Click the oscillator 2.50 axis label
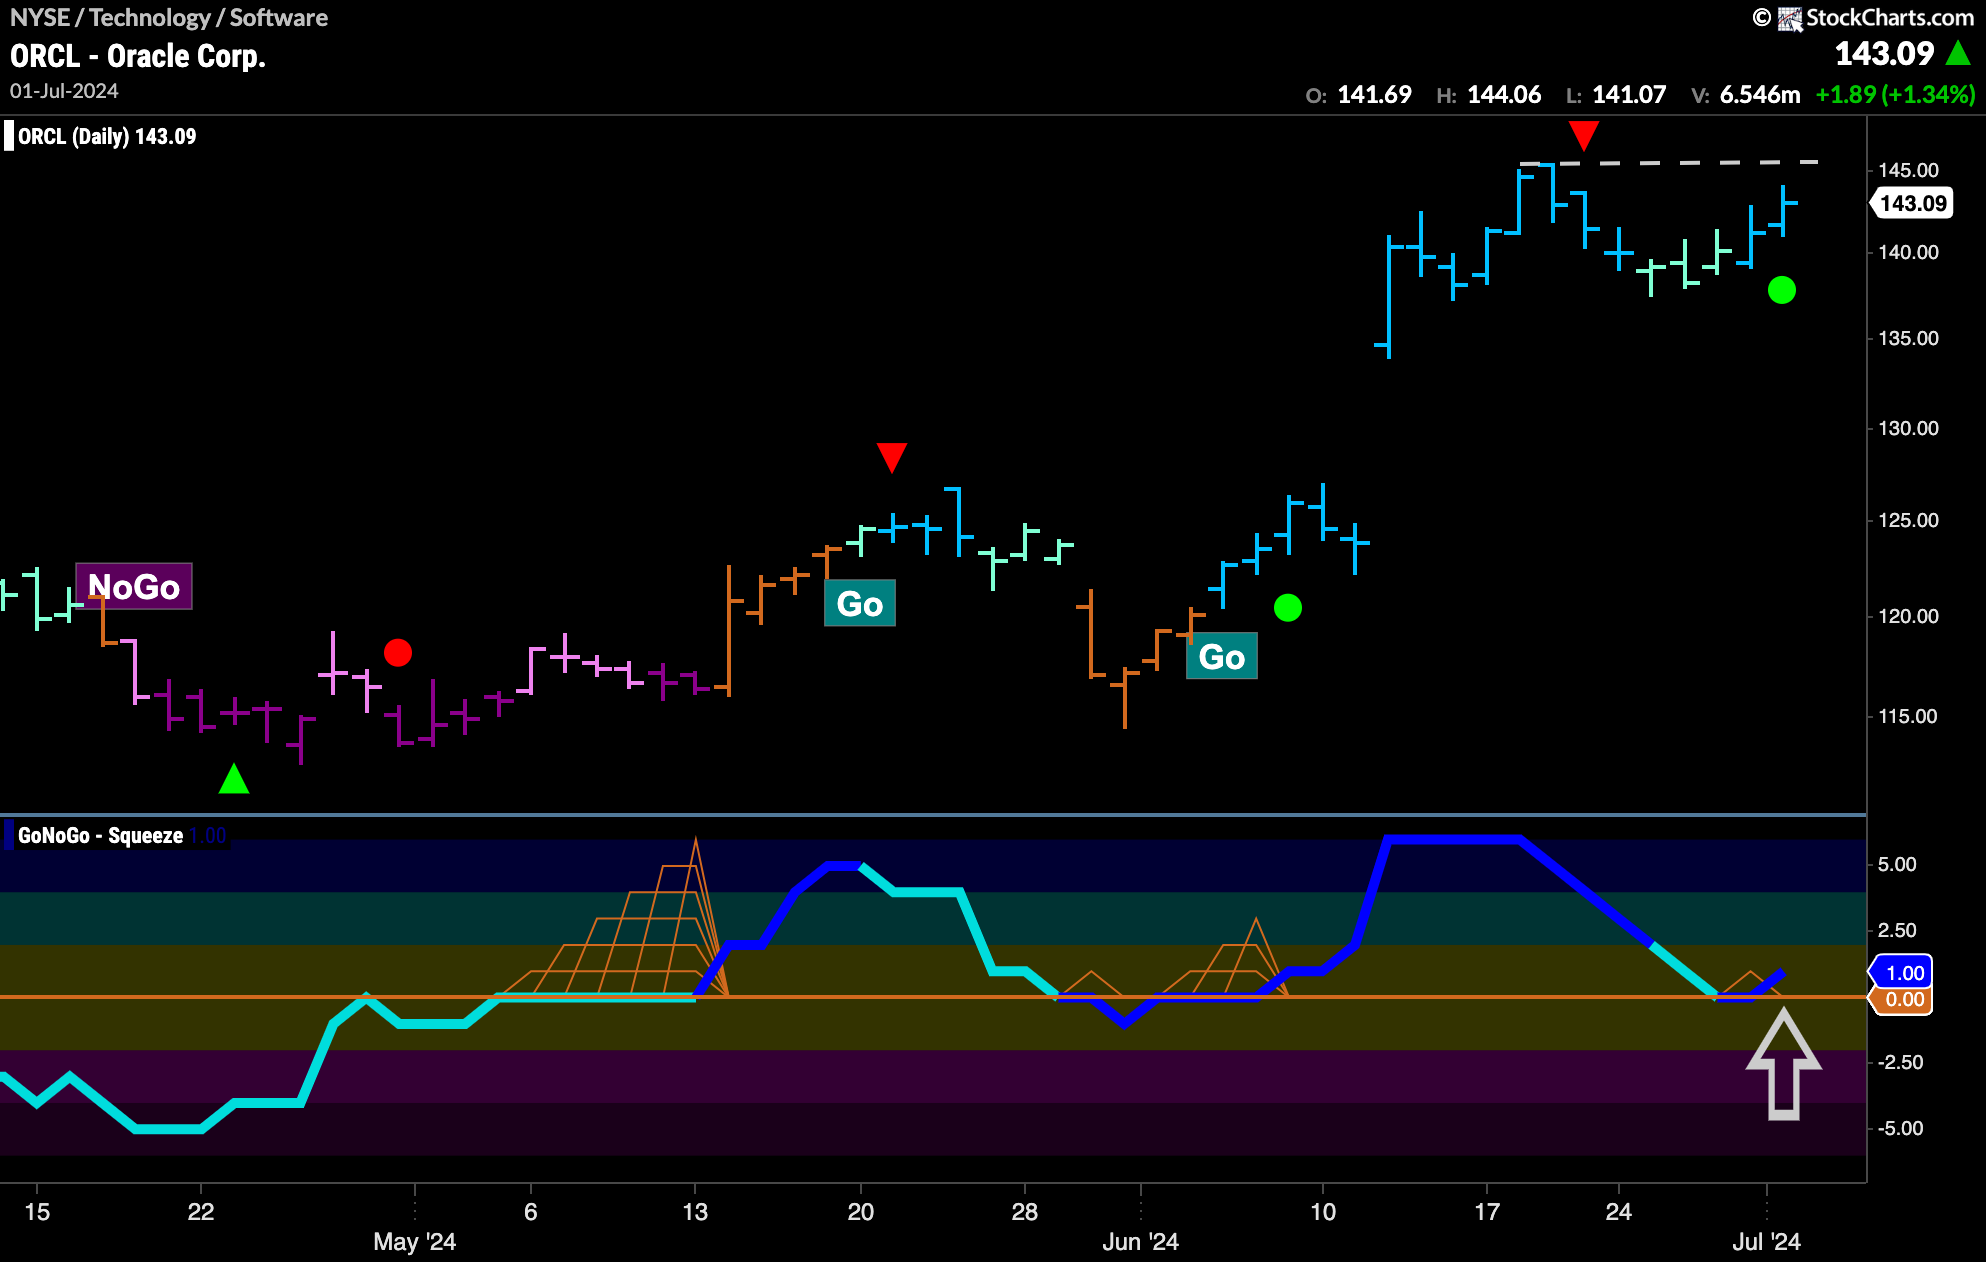Screen dimensions: 1986x1262 1897,930
